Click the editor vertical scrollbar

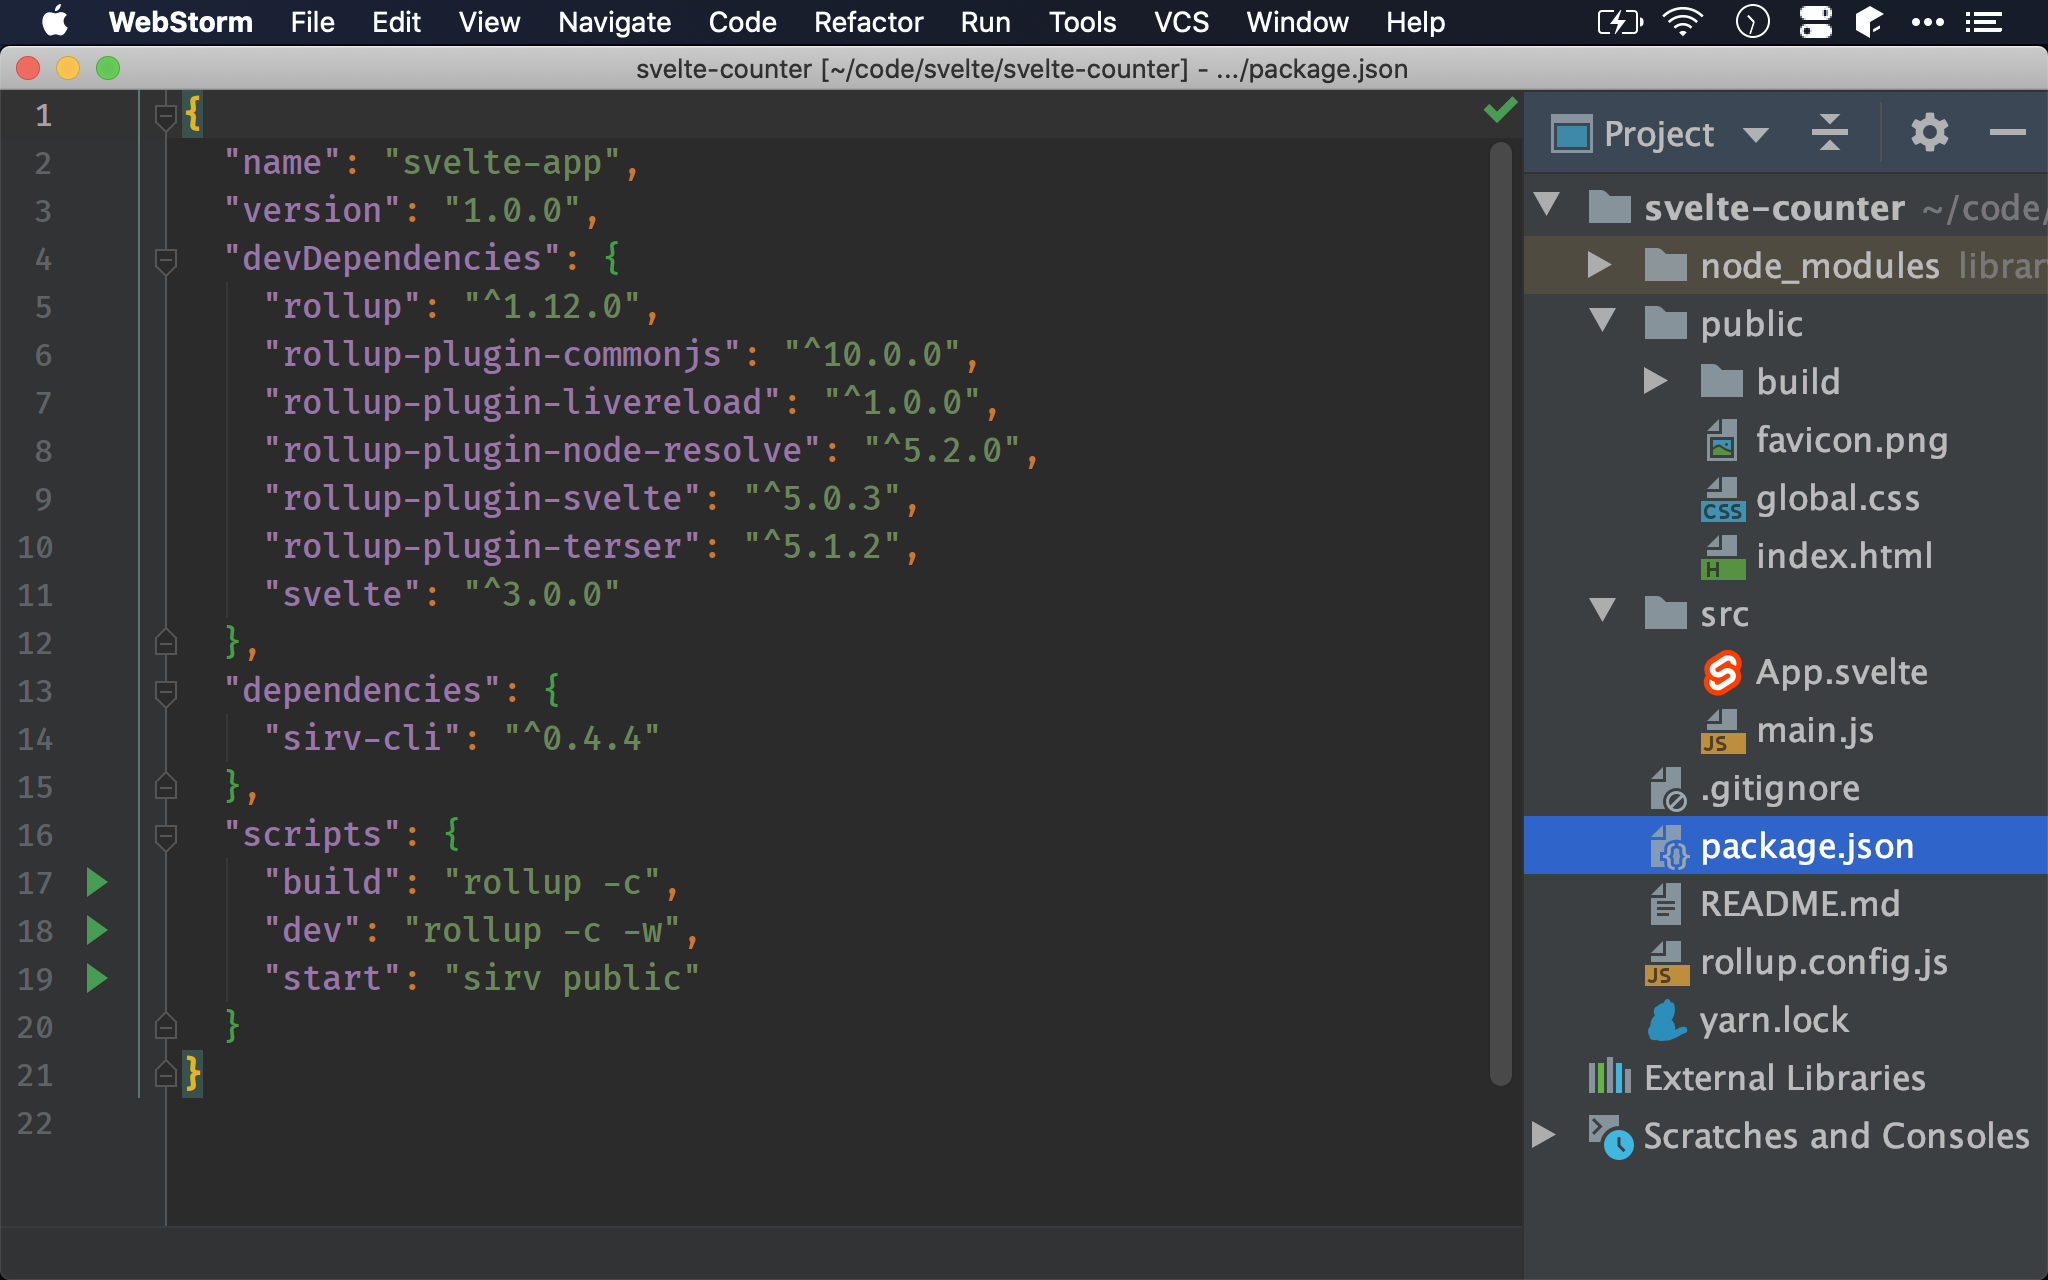coord(1500,614)
